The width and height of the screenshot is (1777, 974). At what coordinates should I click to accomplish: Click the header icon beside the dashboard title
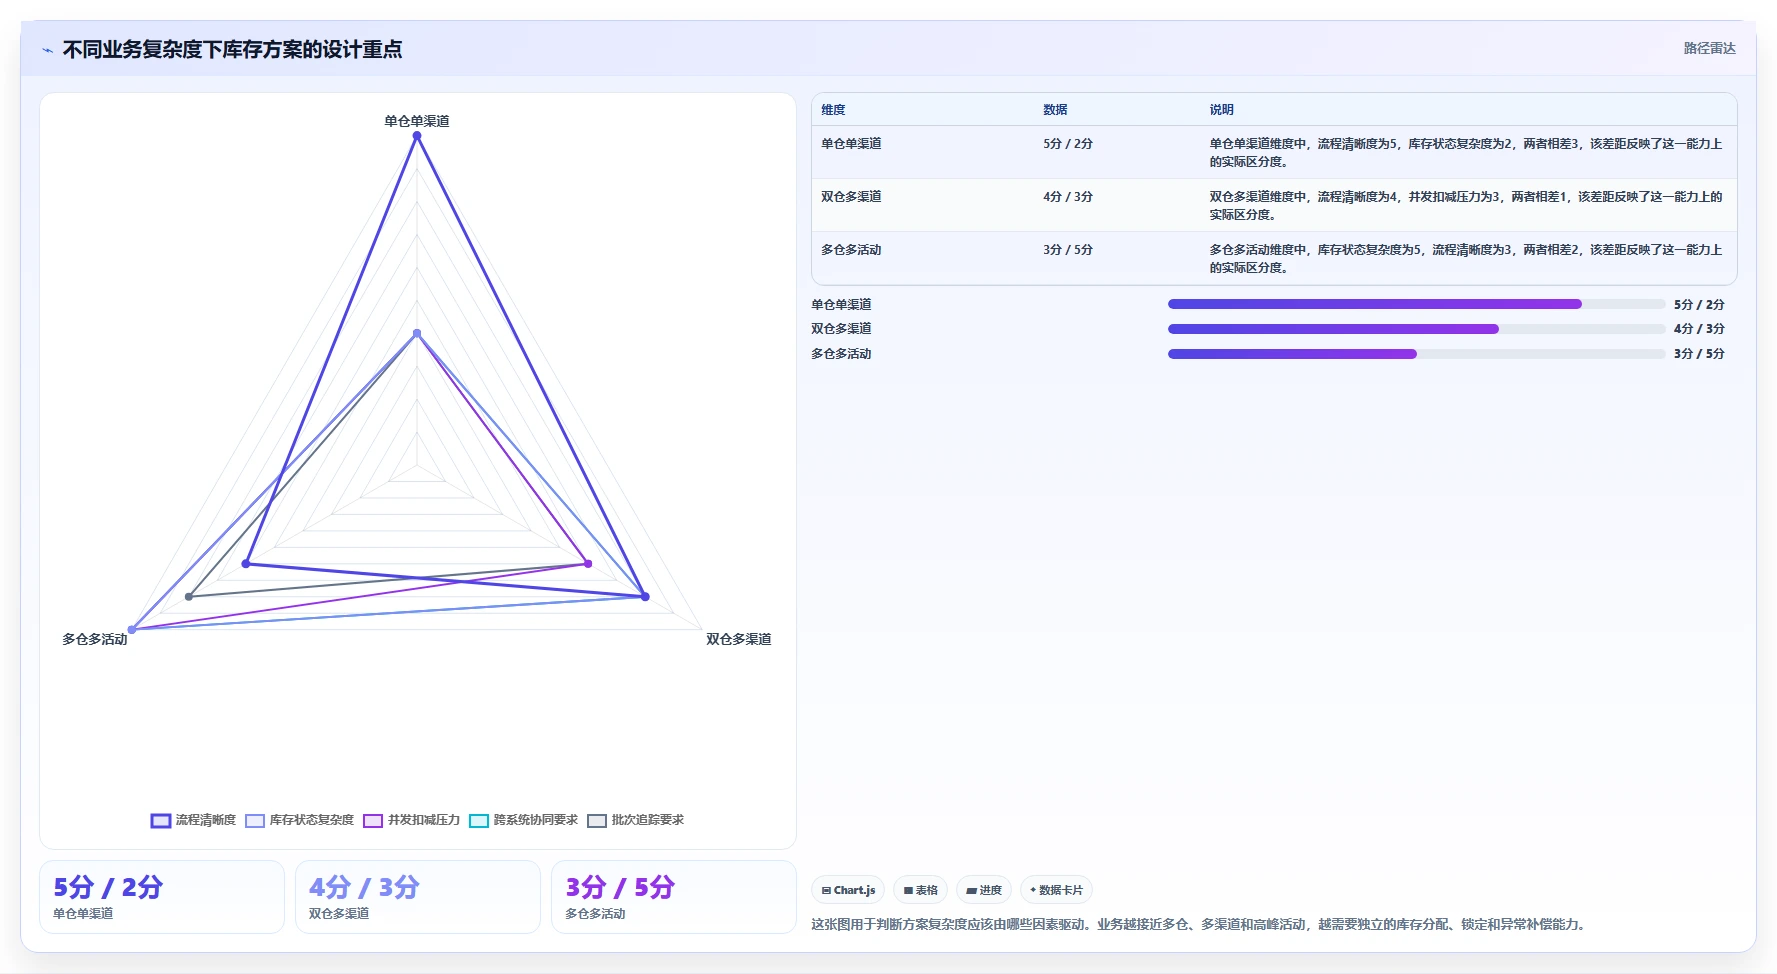[x=47, y=50]
